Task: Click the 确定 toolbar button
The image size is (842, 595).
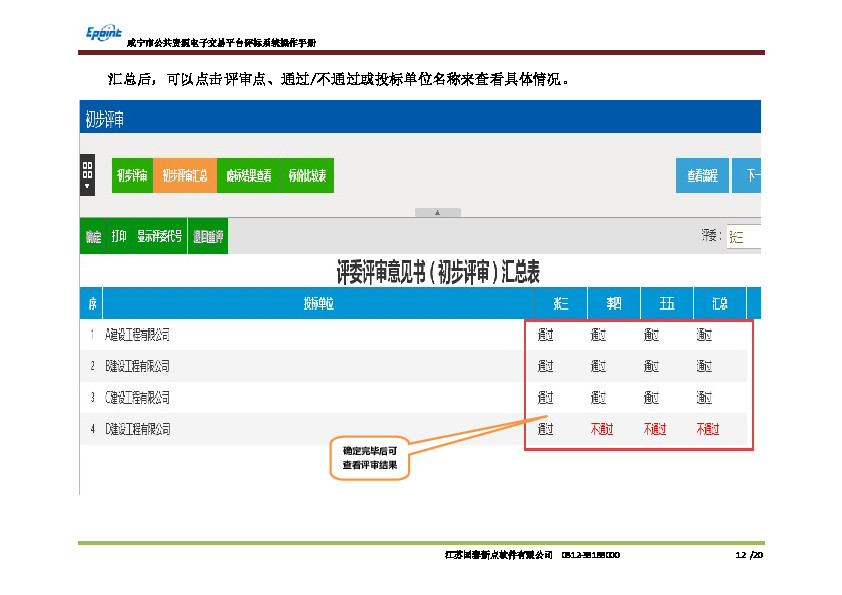Action: (x=93, y=237)
